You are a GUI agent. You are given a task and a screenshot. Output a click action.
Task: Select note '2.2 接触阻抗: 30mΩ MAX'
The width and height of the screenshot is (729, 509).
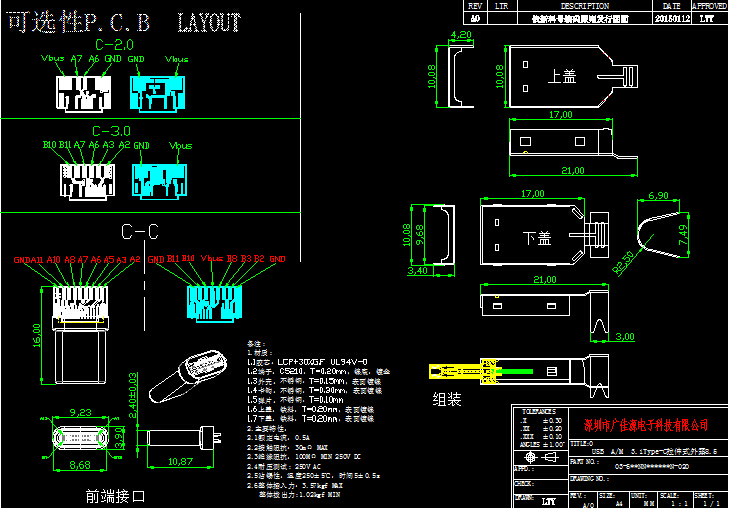(x=287, y=448)
